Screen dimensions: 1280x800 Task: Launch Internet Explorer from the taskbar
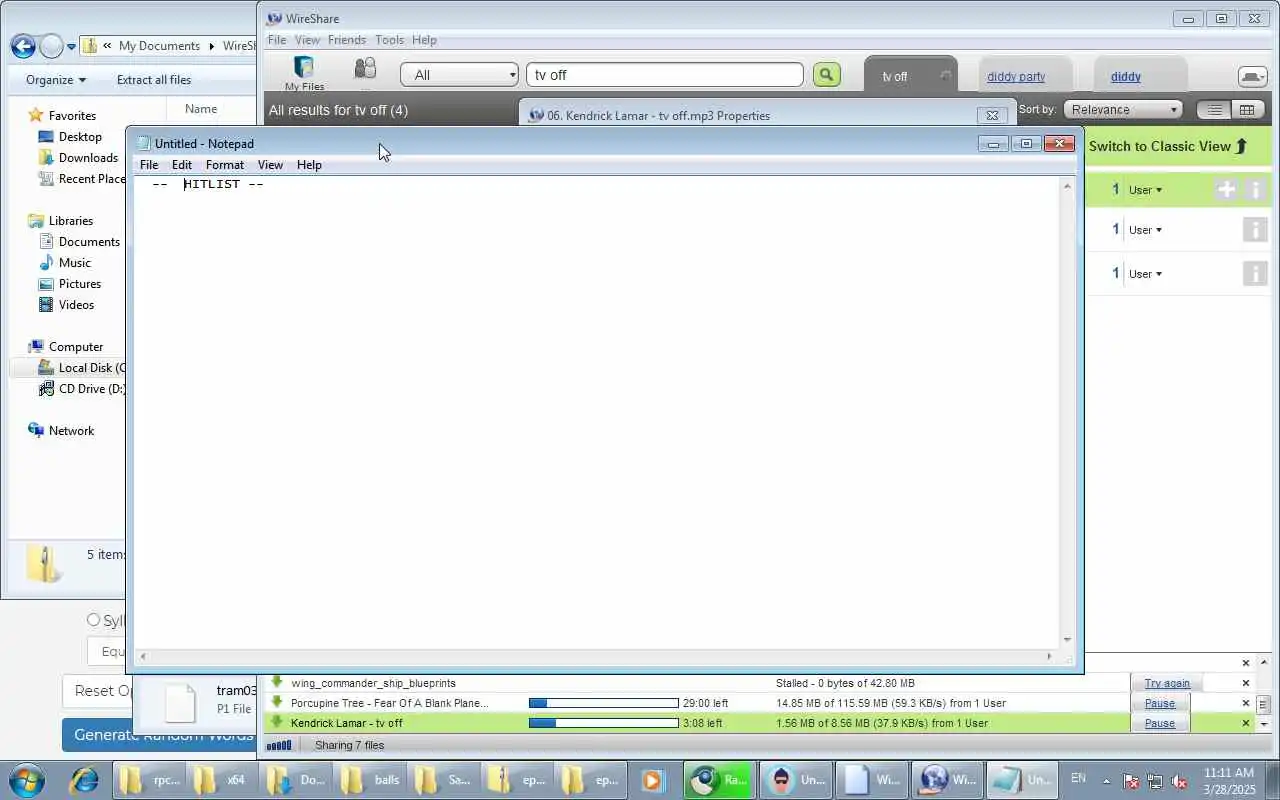[83, 780]
